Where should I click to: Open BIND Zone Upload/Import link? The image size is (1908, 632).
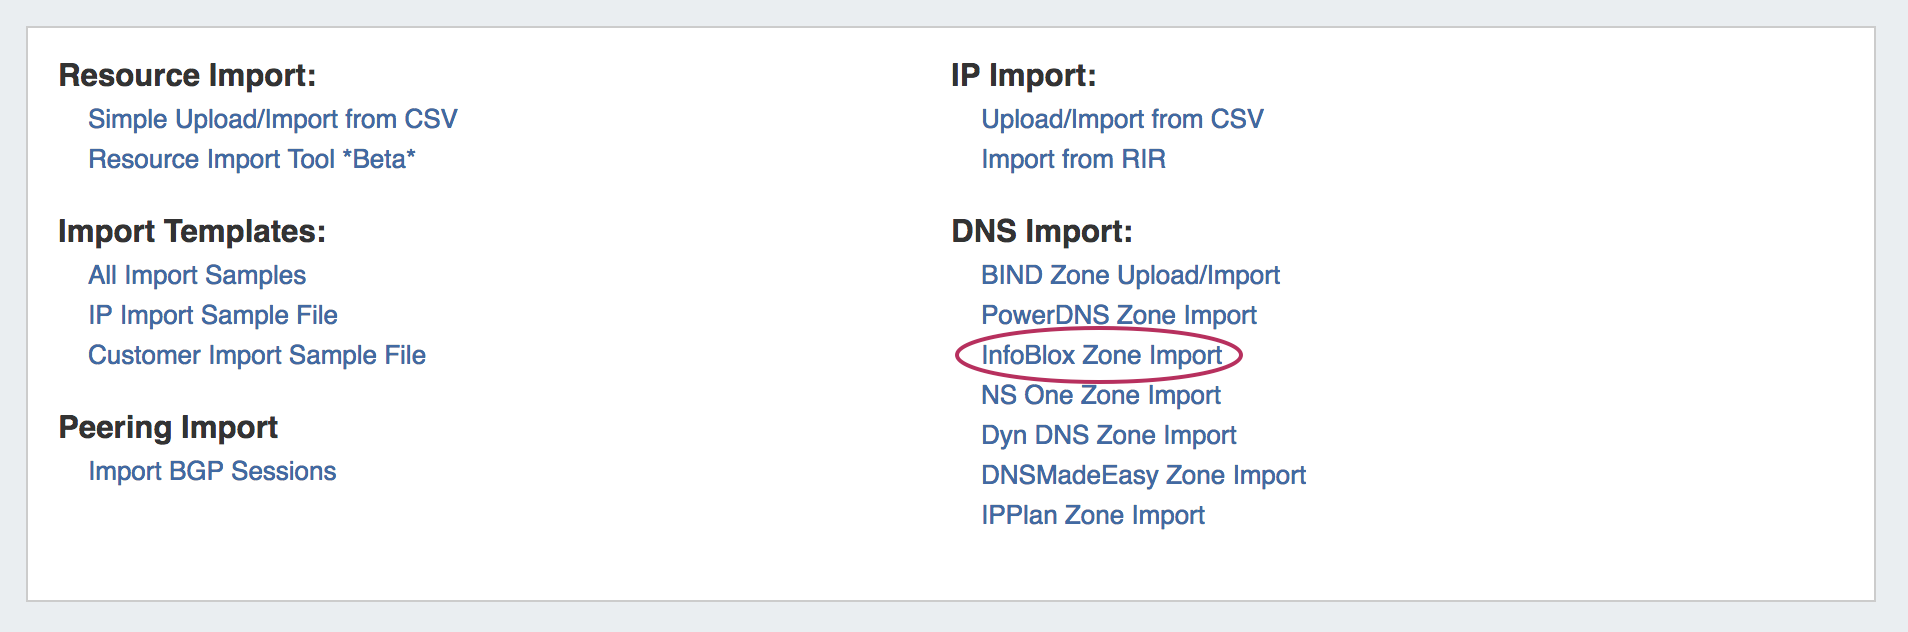click(1130, 275)
